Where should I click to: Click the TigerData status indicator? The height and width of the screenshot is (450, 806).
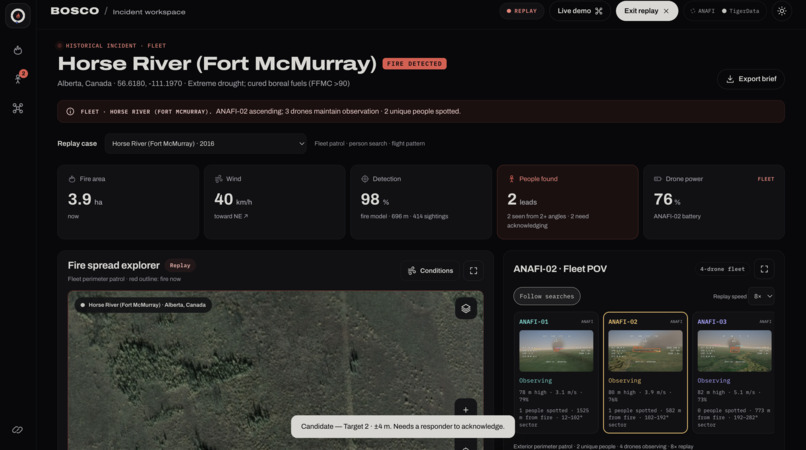(741, 11)
